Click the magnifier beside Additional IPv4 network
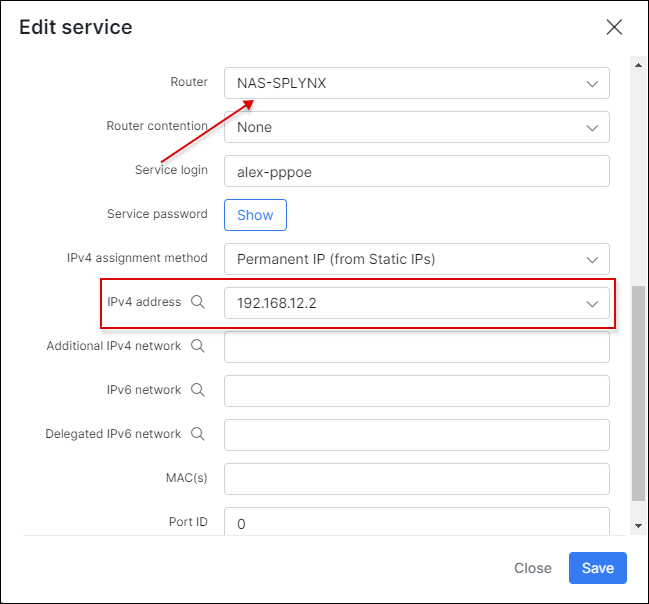The width and height of the screenshot is (649, 604). [198, 346]
